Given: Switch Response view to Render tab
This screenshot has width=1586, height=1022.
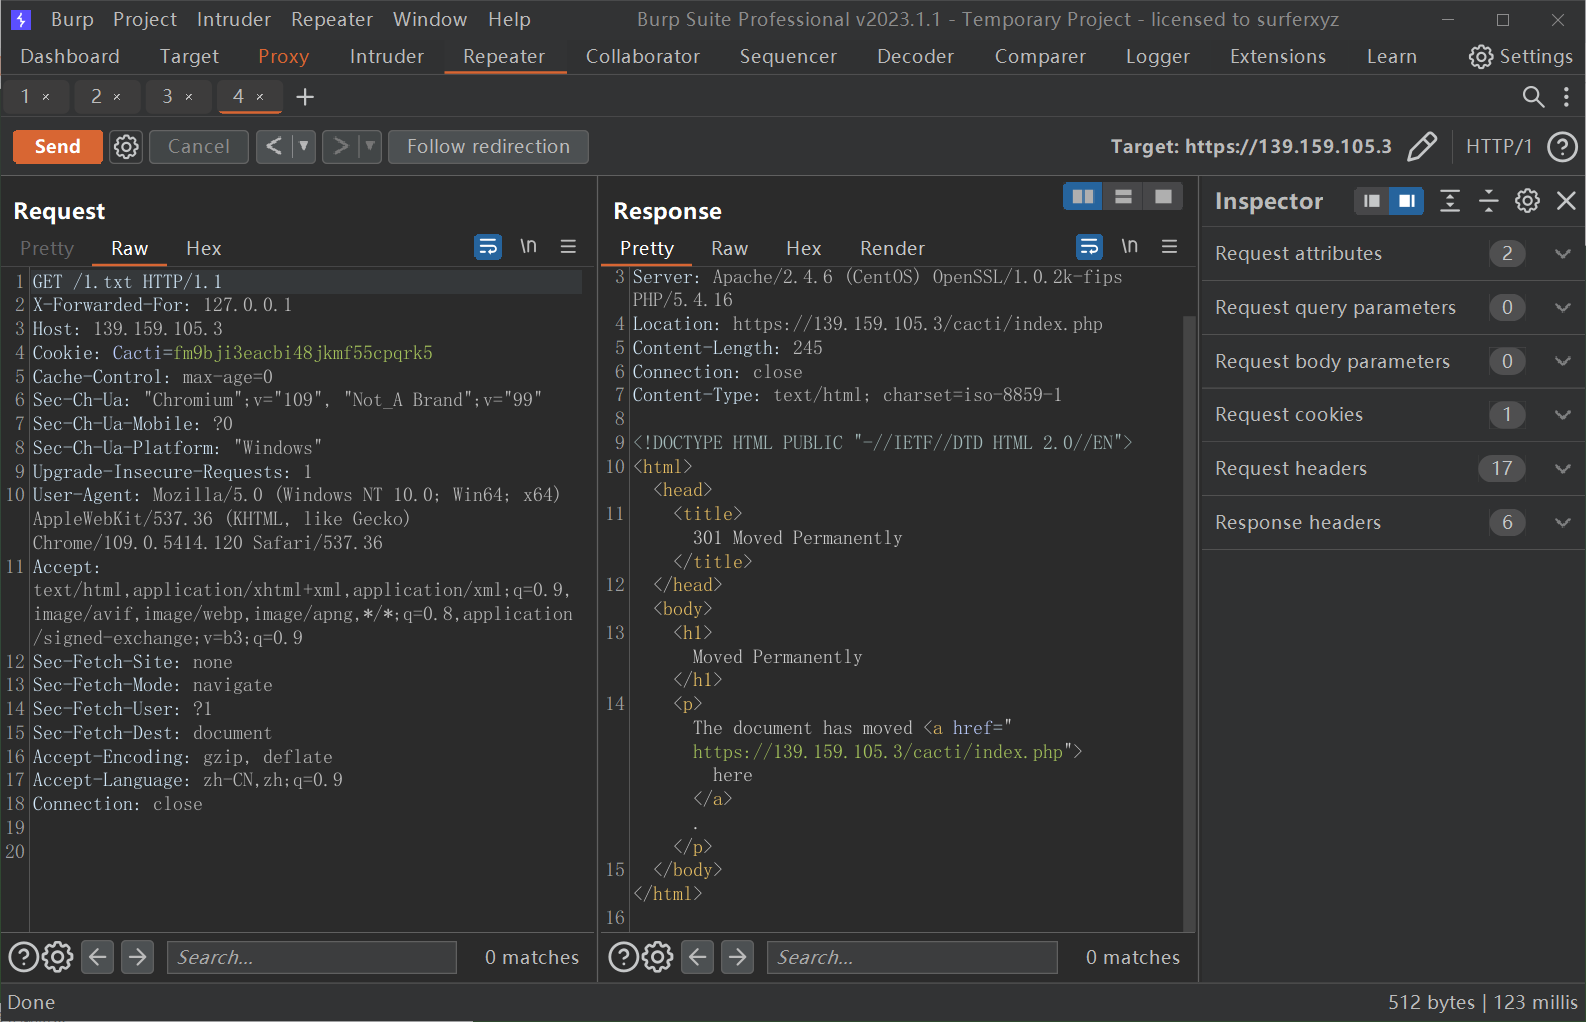Looking at the screenshot, I should (892, 248).
